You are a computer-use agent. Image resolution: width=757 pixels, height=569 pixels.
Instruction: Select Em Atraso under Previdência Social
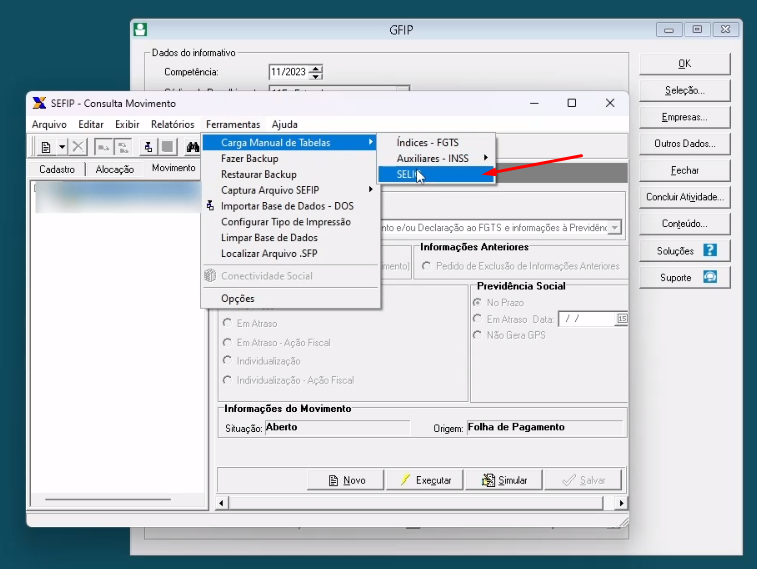click(x=477, y=319)
